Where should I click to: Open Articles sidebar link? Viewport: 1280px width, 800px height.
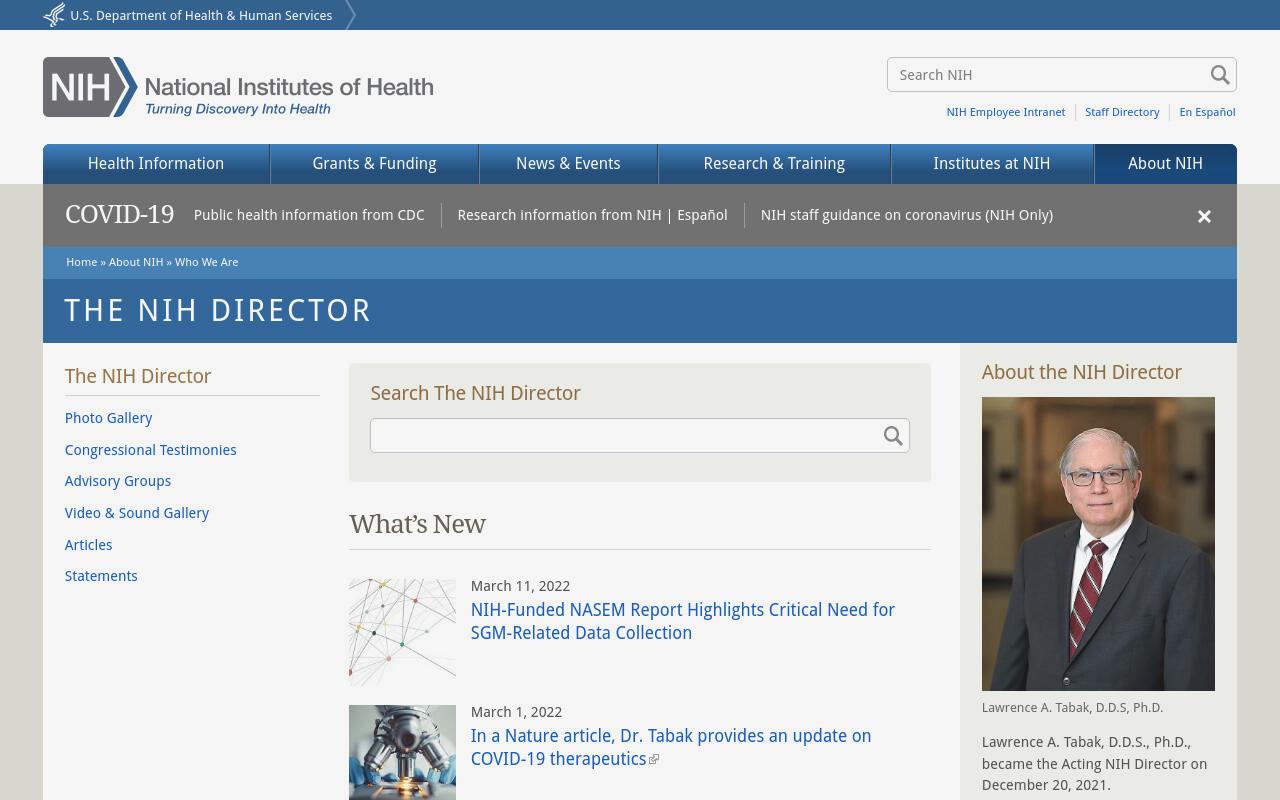coord(89,545)
